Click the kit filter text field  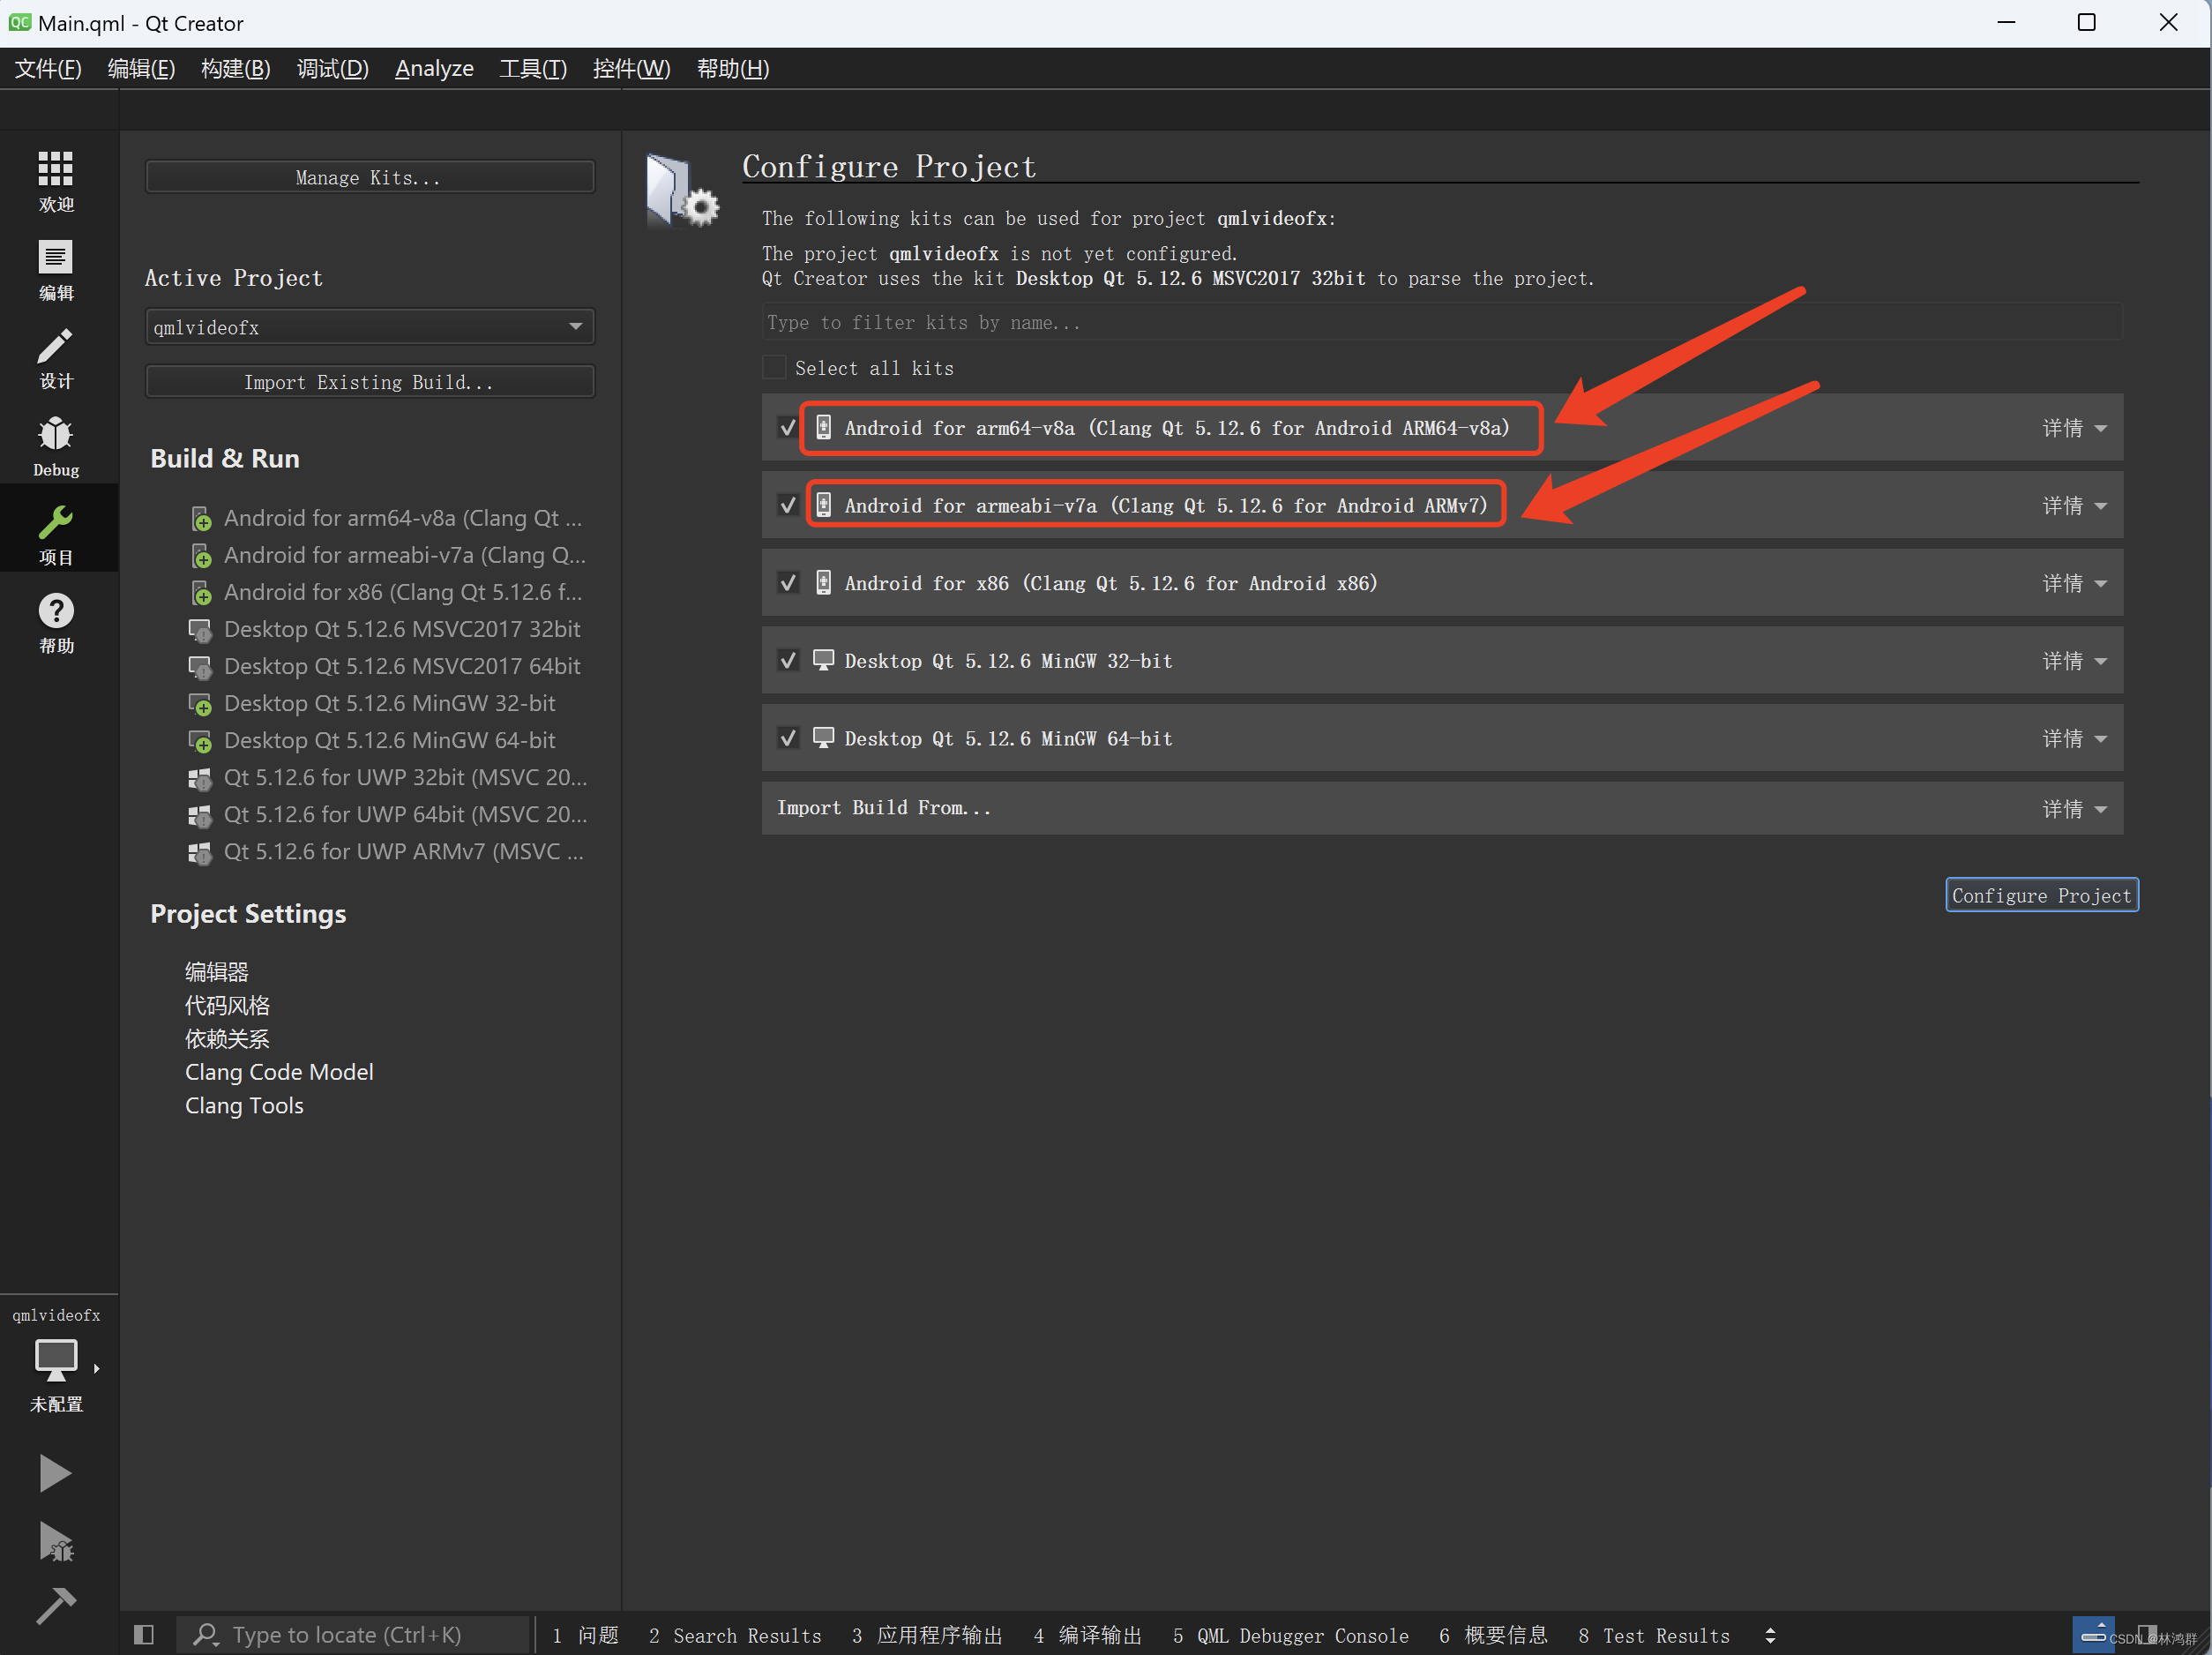[x=1441, y=322]
